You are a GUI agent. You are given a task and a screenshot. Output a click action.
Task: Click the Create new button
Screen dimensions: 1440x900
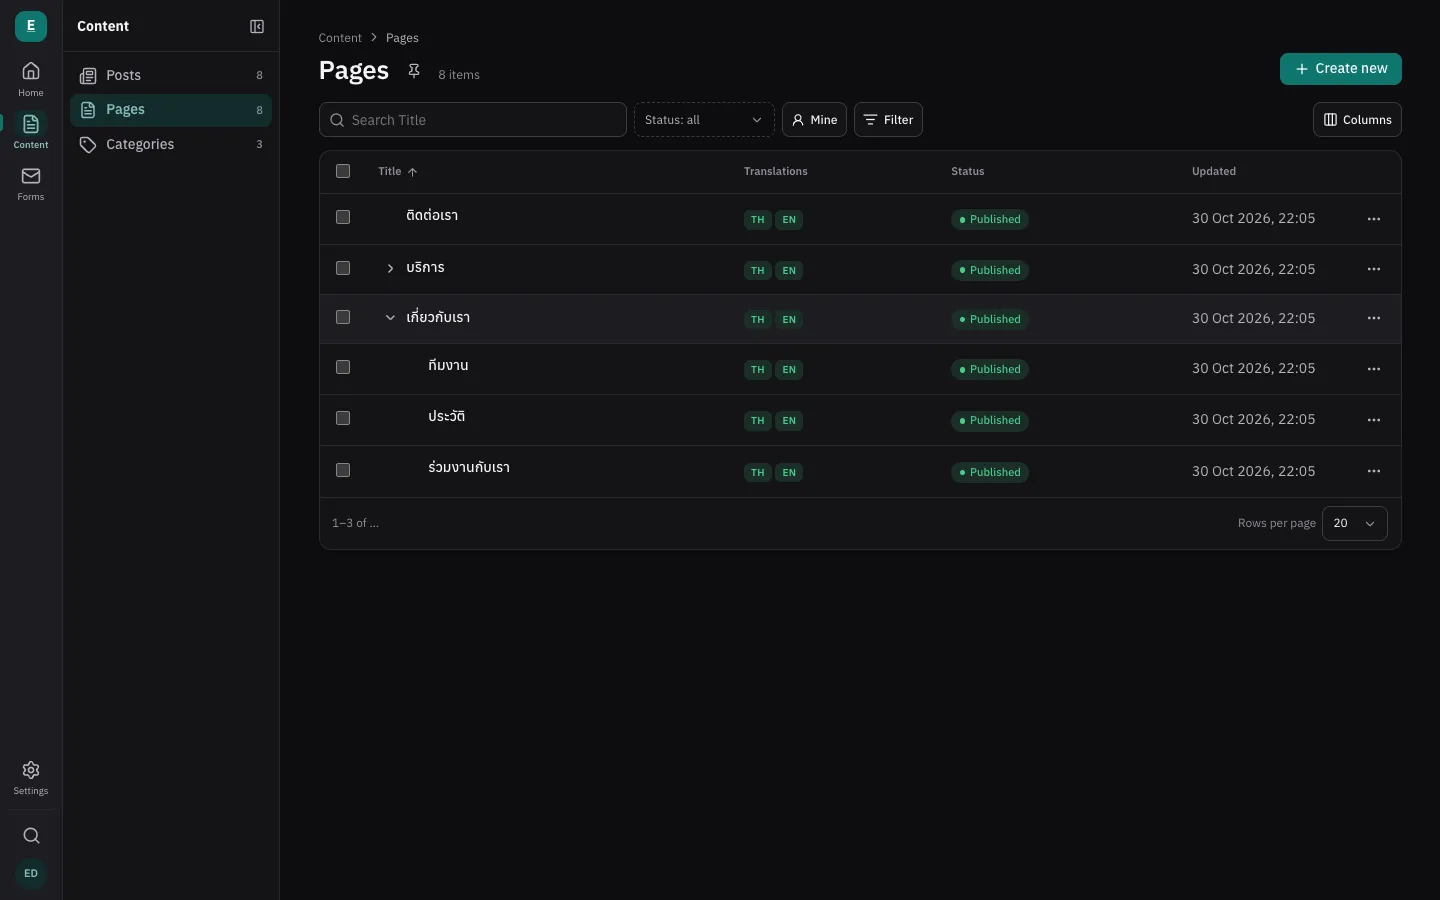point(1340,69)
